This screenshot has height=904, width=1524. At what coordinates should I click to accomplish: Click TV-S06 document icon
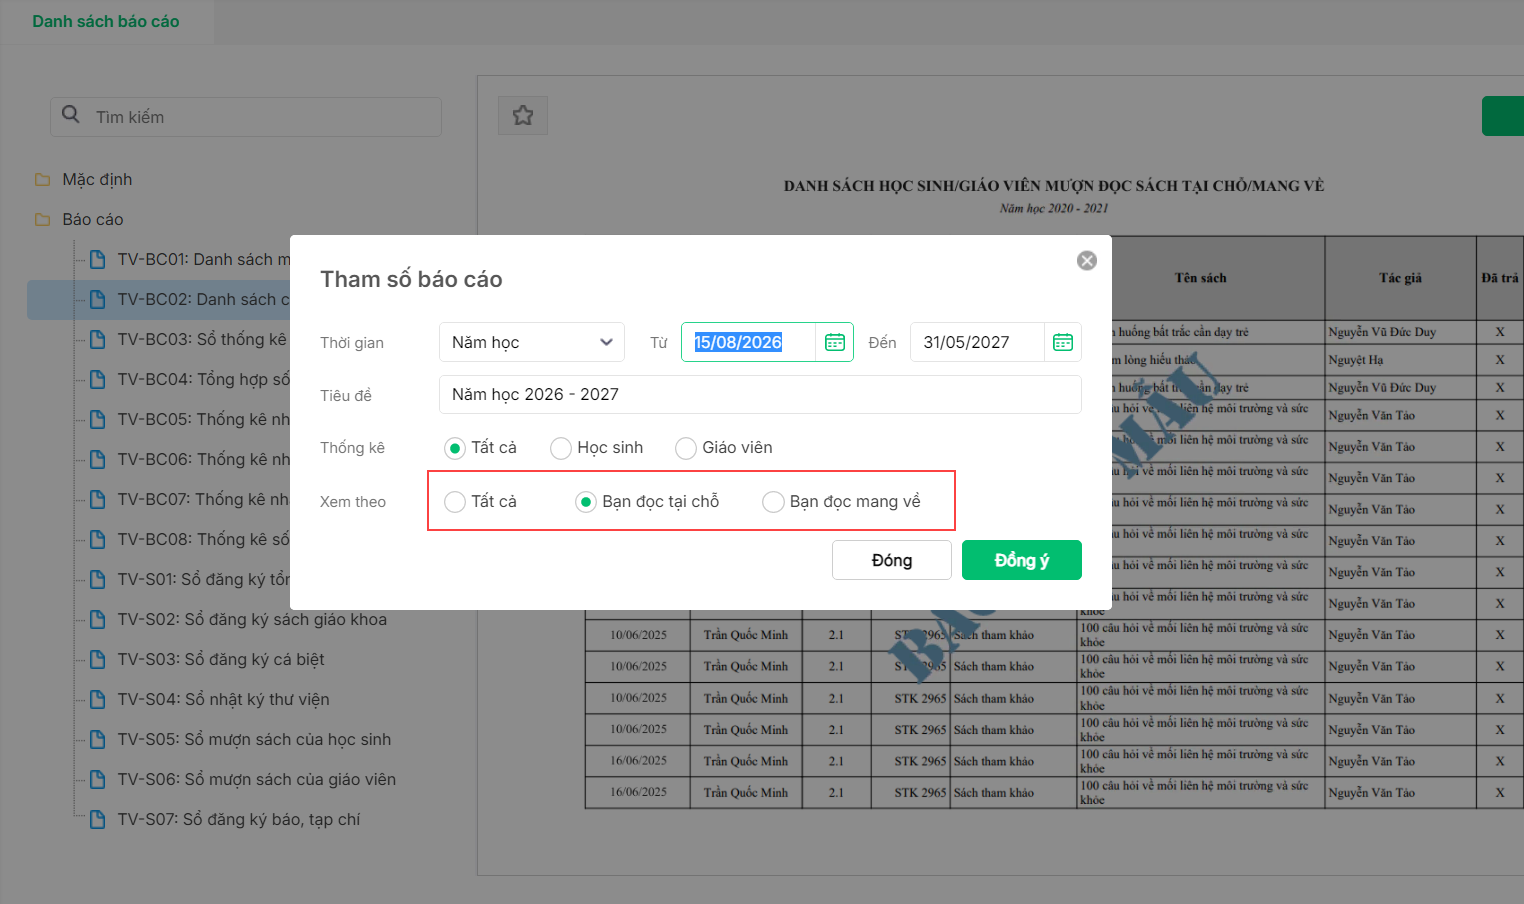[97, 779]
